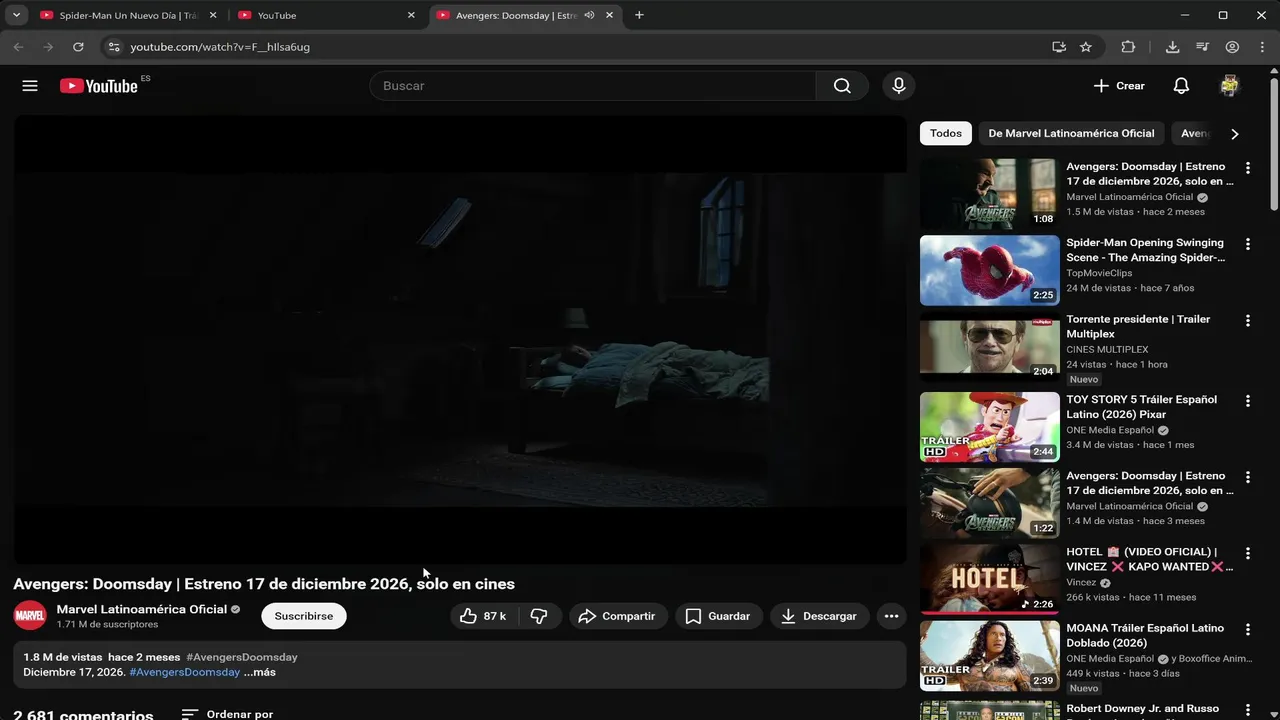
Task: Go to YouTube home via logo
Action: pyautogui.click(x=99, y=86)
